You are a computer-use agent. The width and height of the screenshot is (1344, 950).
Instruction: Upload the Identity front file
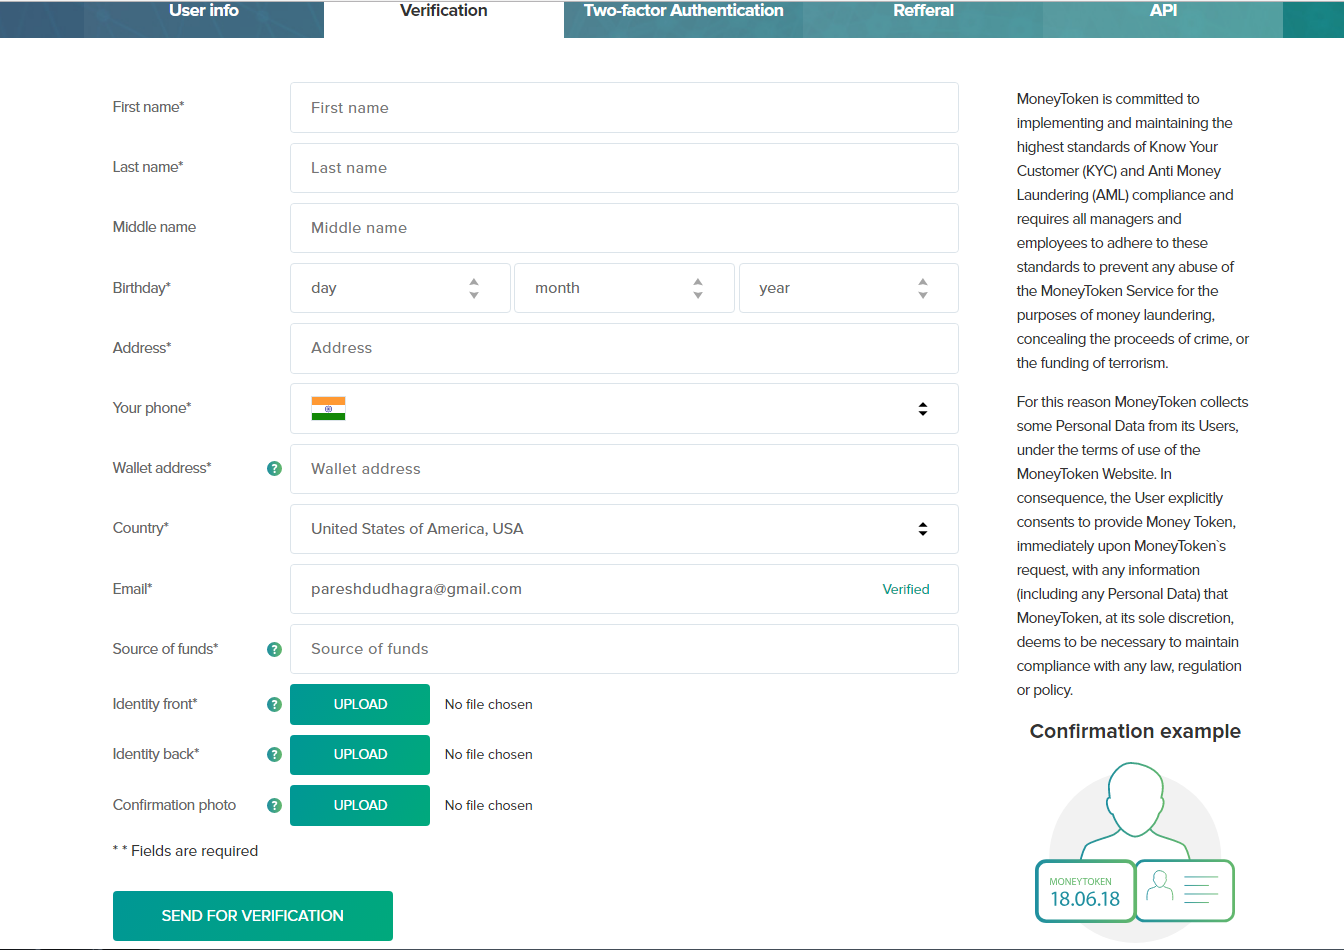coord(360,704)
